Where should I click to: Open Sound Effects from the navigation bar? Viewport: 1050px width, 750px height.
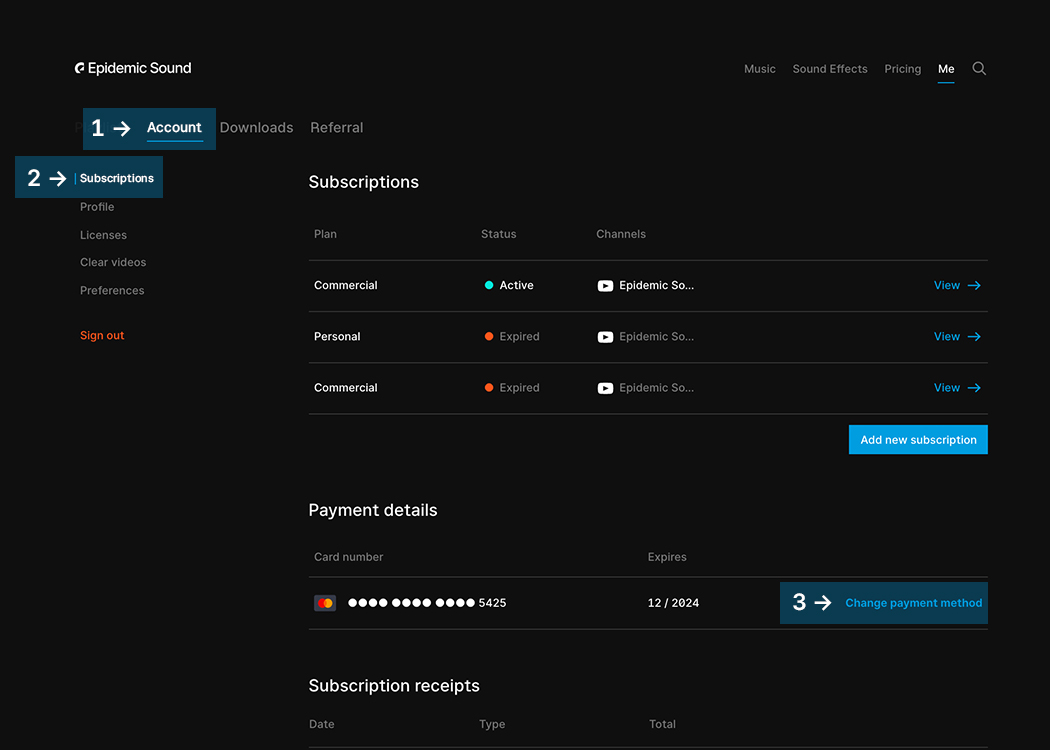tap(830, 68)
